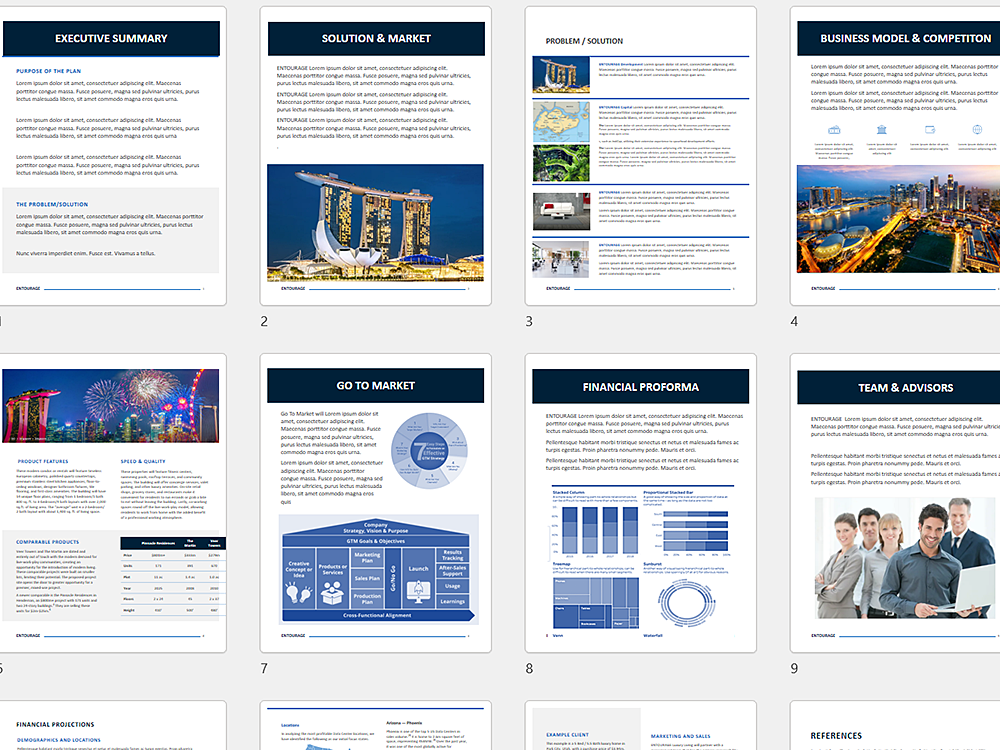1000x750 pixels.
Task: Click the house-shaped strategy diagram on page 7
Action: point(379,570)
